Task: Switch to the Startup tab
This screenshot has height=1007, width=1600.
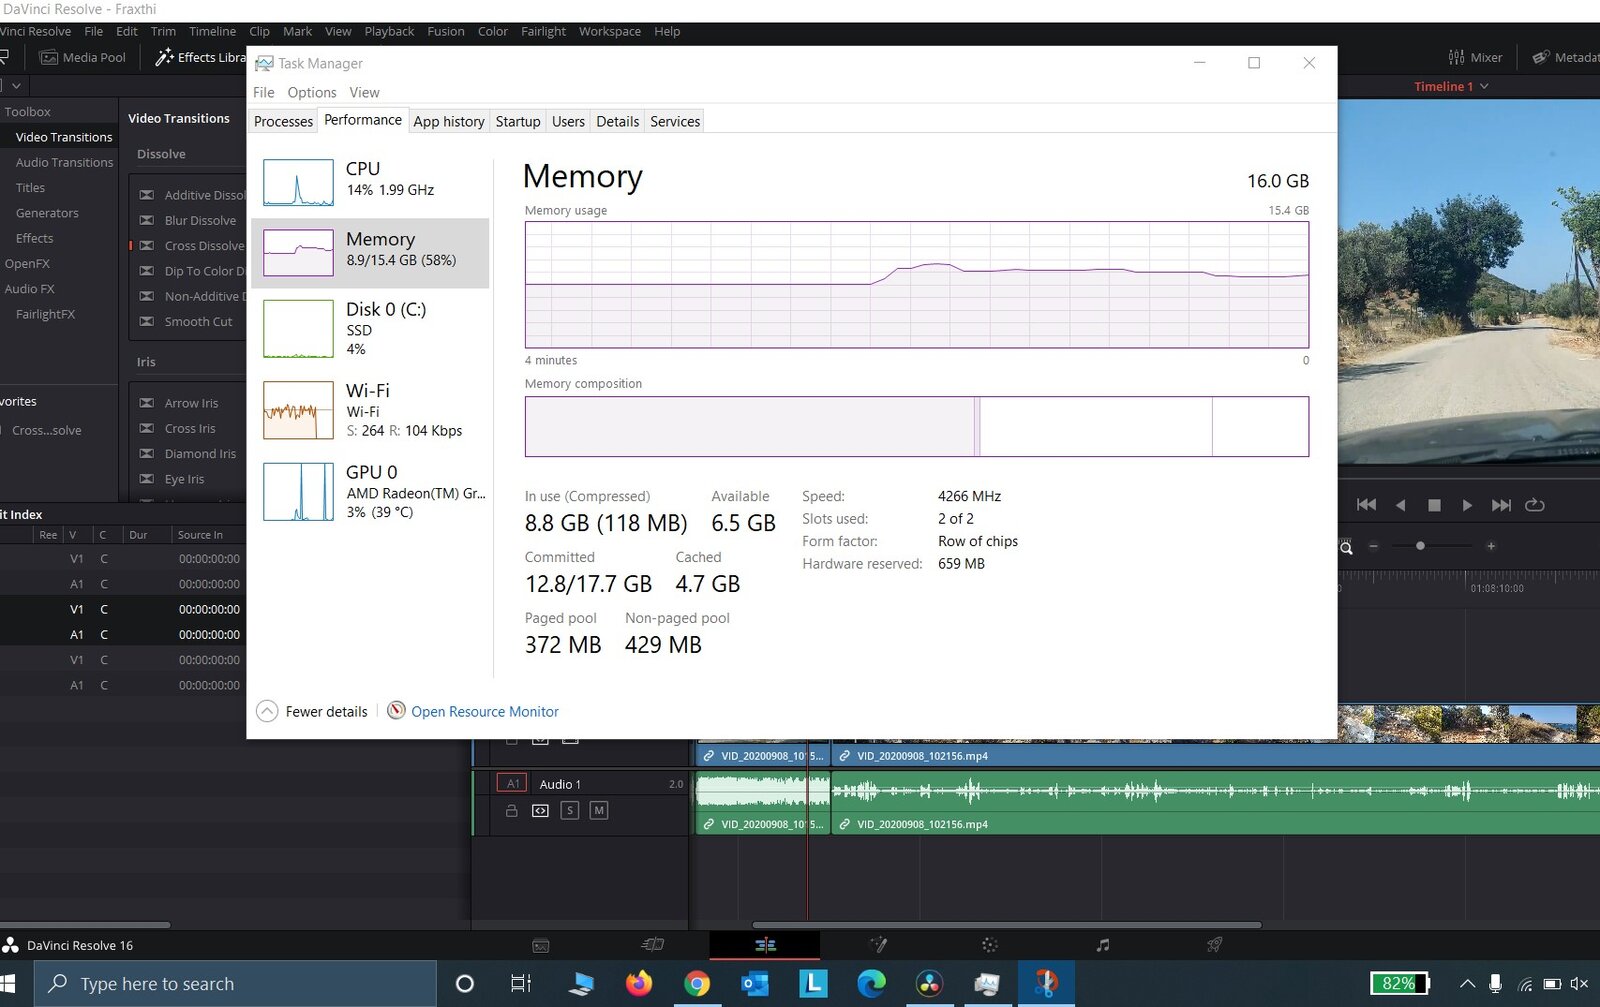Action: (518, 121)
